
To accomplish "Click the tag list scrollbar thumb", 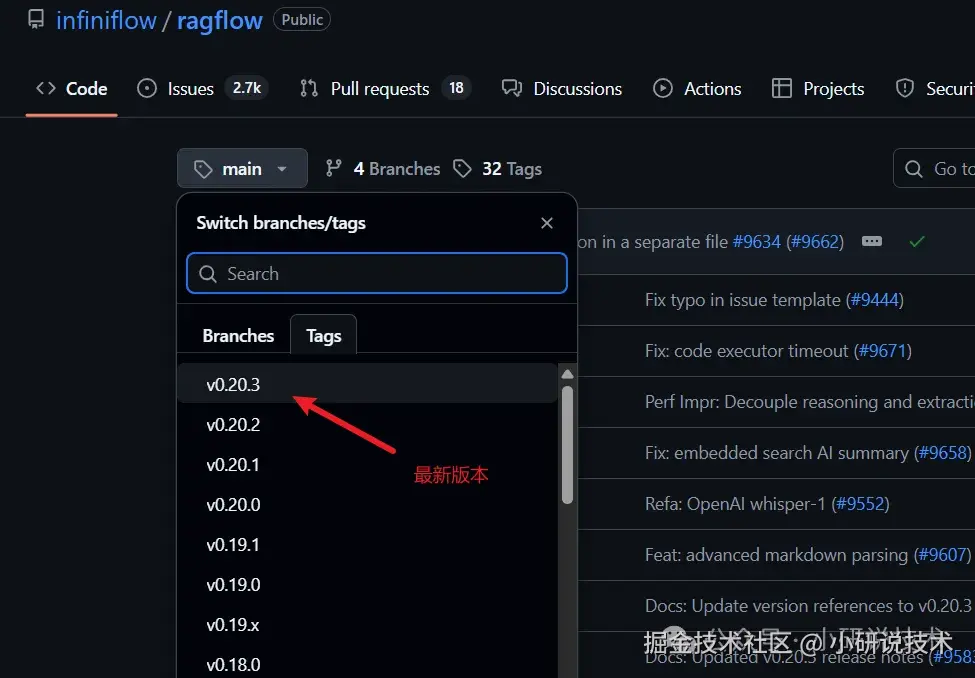I will (567, 445).
